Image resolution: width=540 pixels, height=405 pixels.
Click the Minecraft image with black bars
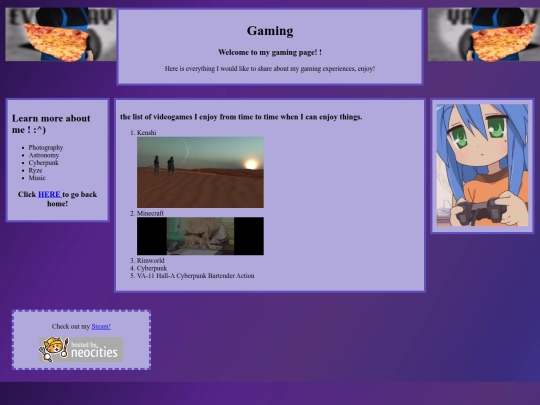pos(200,236)
